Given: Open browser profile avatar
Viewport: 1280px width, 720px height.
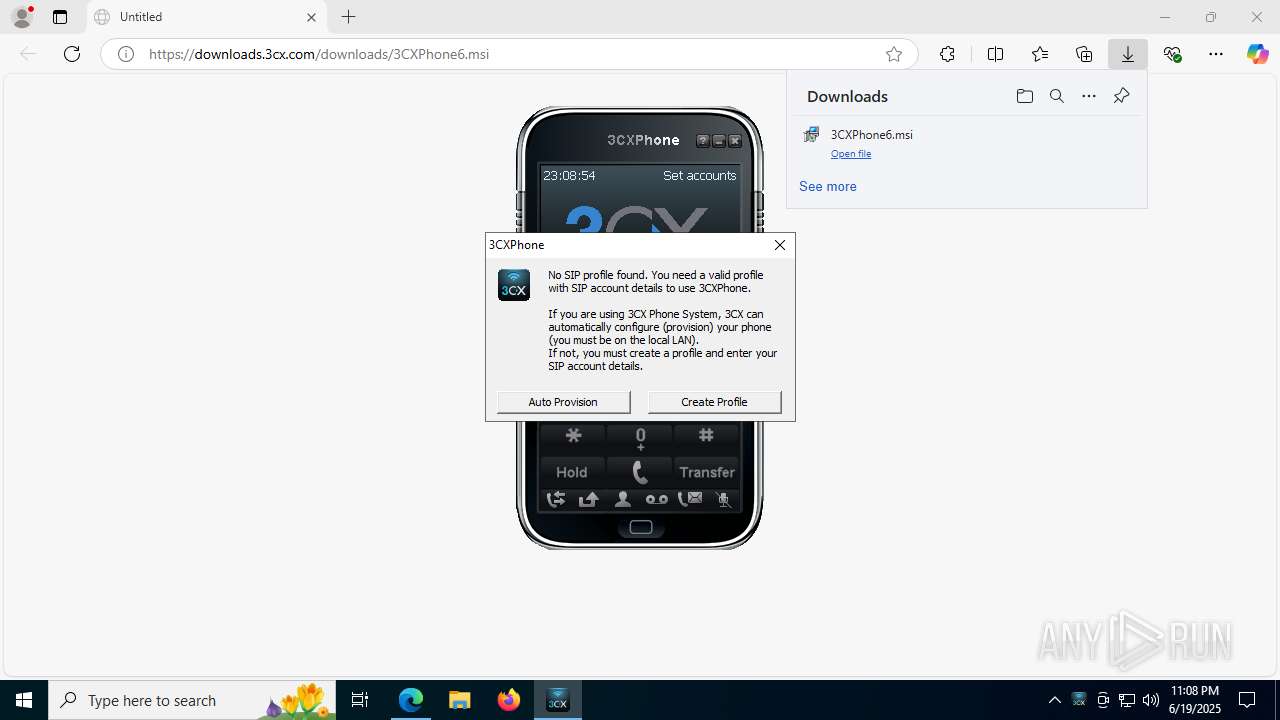Looking at the screenshot, I should (x=22, y=17).
